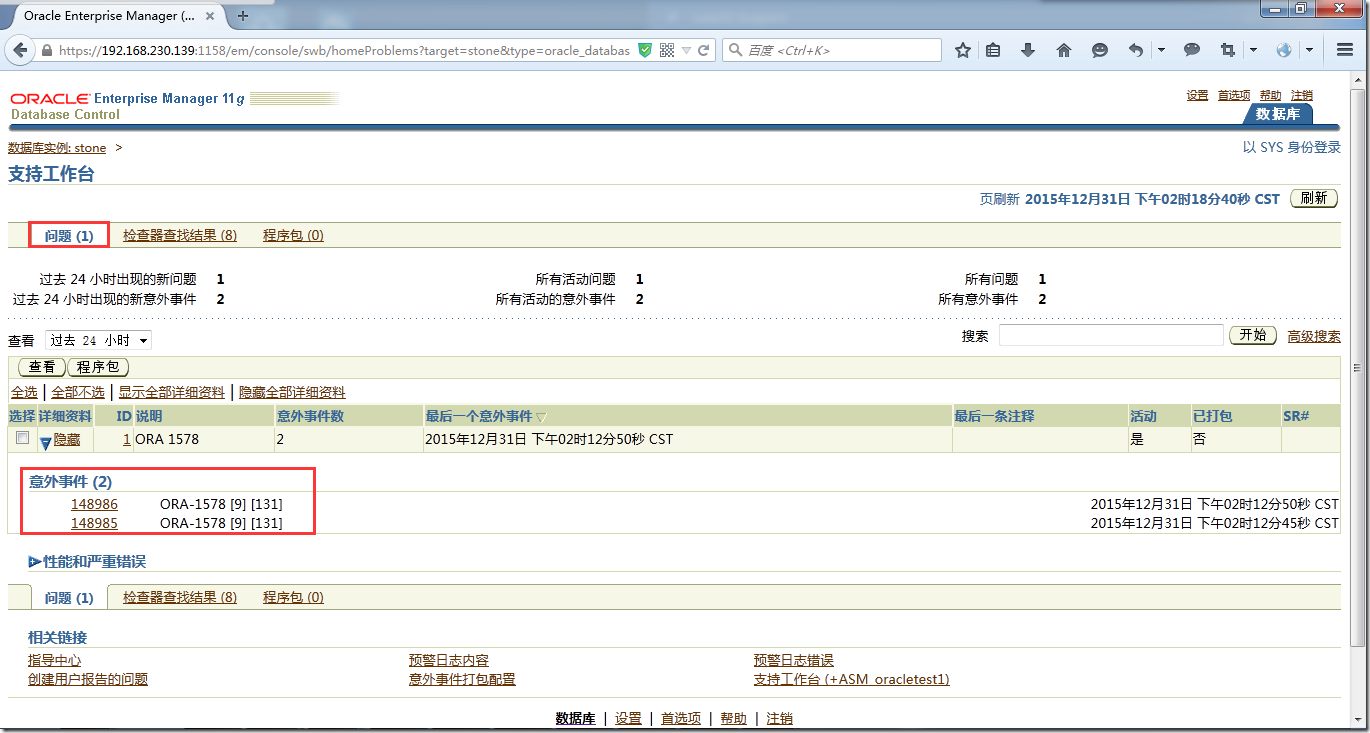Click the 全部不选 link
This screenshot has width=1370, height=733.
pos(78,392)
